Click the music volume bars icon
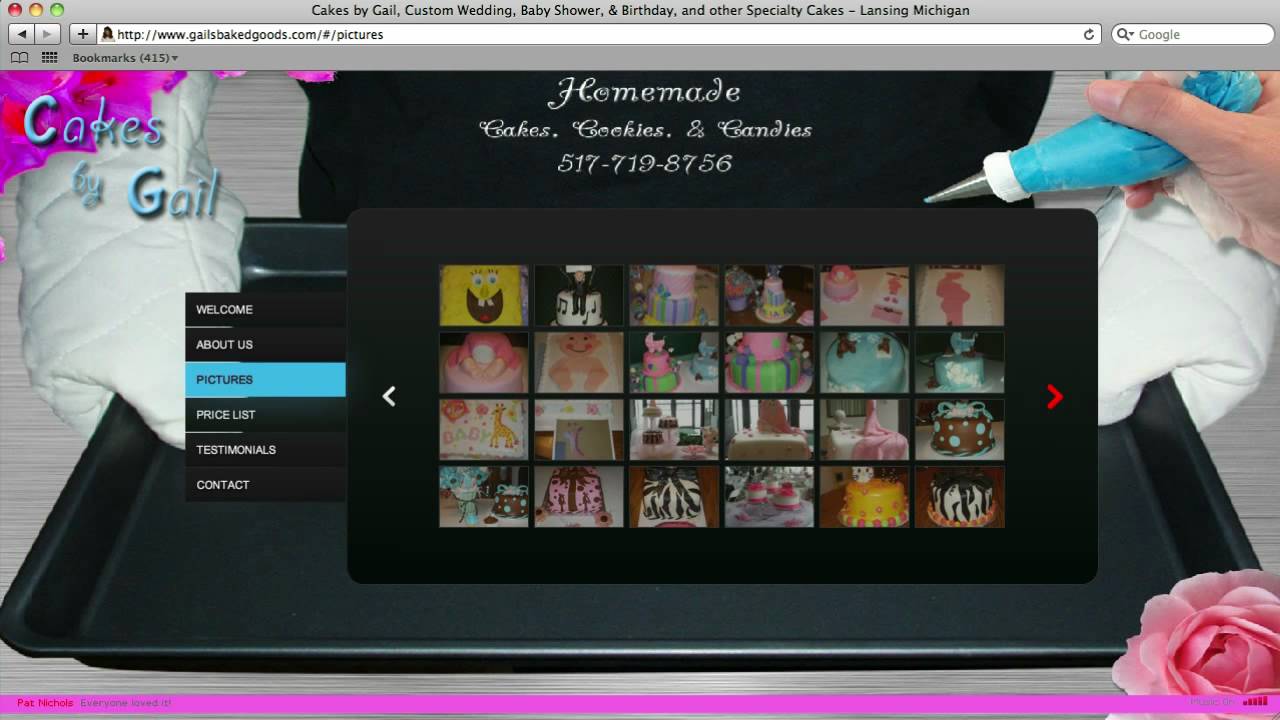 click(x=1254, y=702)
